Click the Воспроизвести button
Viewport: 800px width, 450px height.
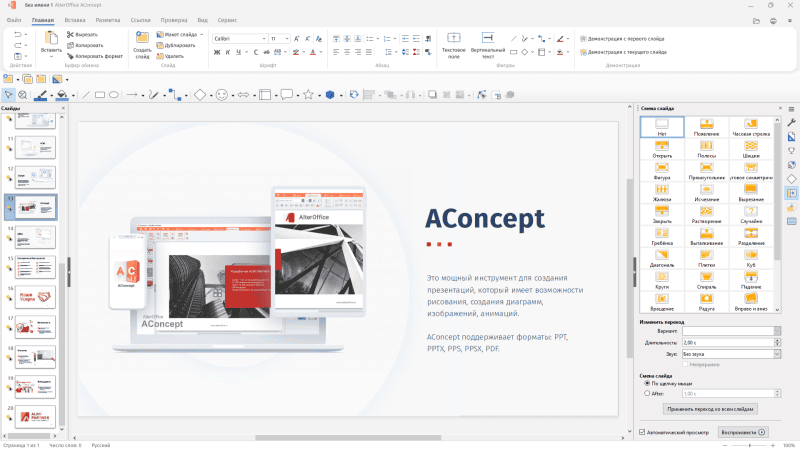(x=743, y=432)
